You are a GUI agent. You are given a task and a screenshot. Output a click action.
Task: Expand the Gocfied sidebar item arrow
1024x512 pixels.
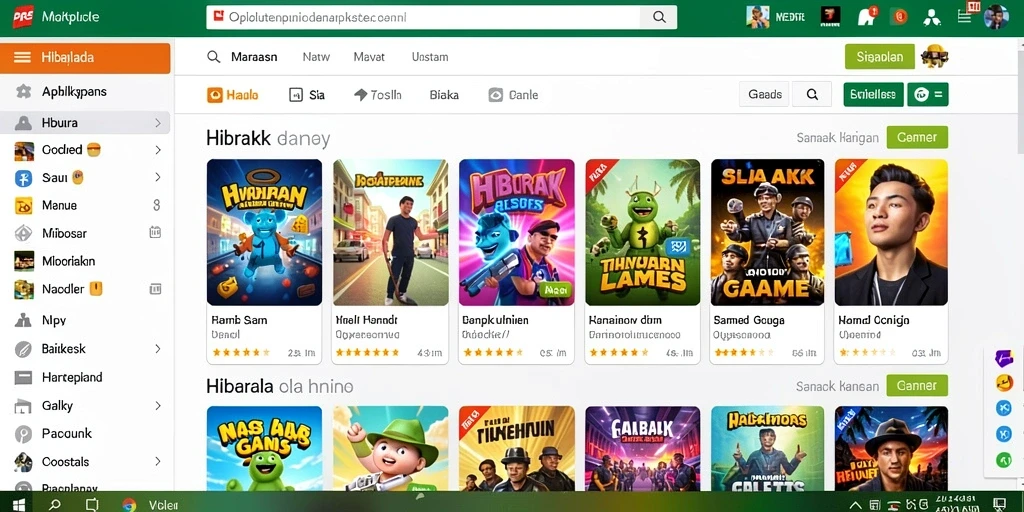(157, 150)
